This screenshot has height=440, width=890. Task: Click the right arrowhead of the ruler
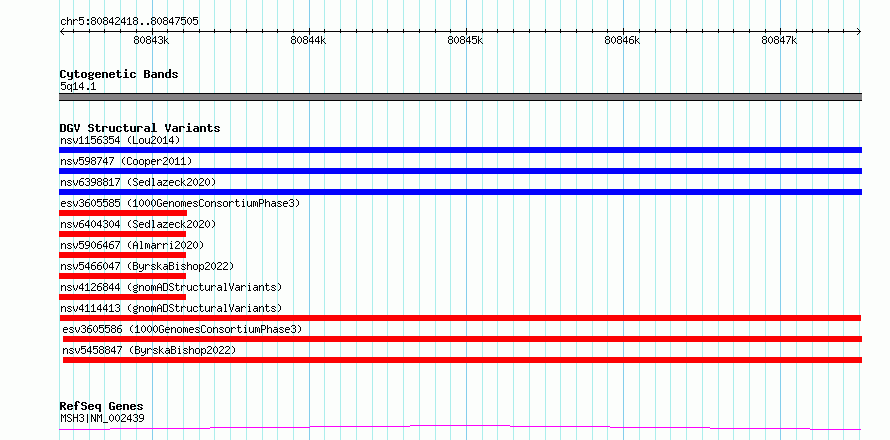coord(859,32)
